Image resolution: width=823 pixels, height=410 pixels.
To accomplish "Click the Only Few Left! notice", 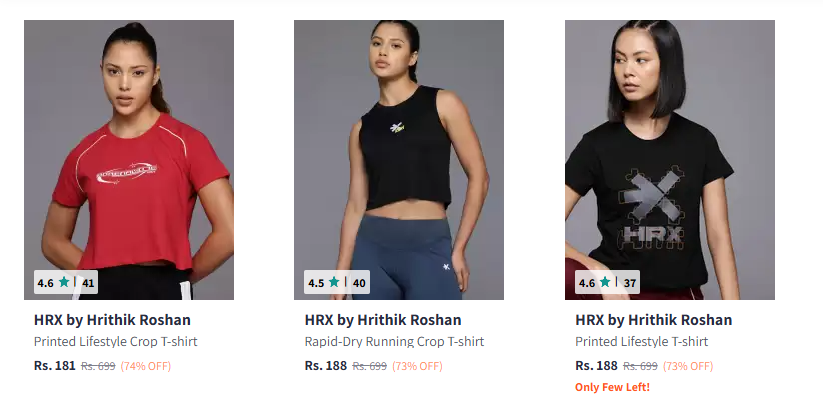I will 612,387.
